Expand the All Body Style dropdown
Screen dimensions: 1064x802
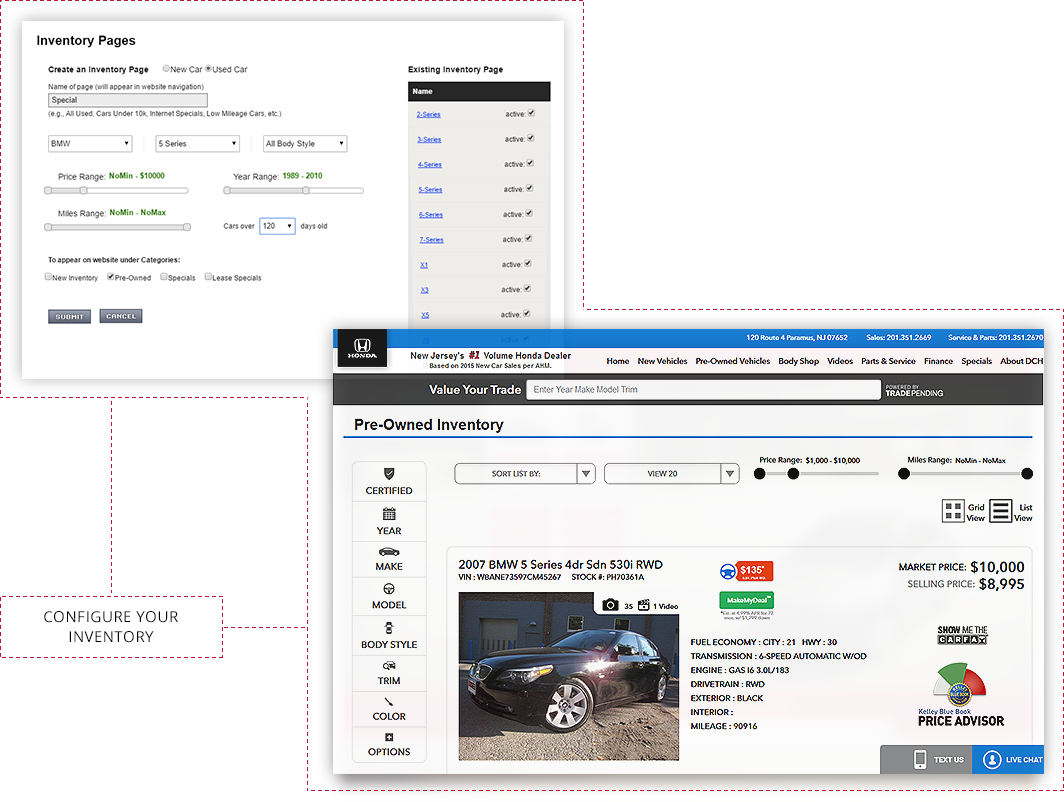click(305, 144)
